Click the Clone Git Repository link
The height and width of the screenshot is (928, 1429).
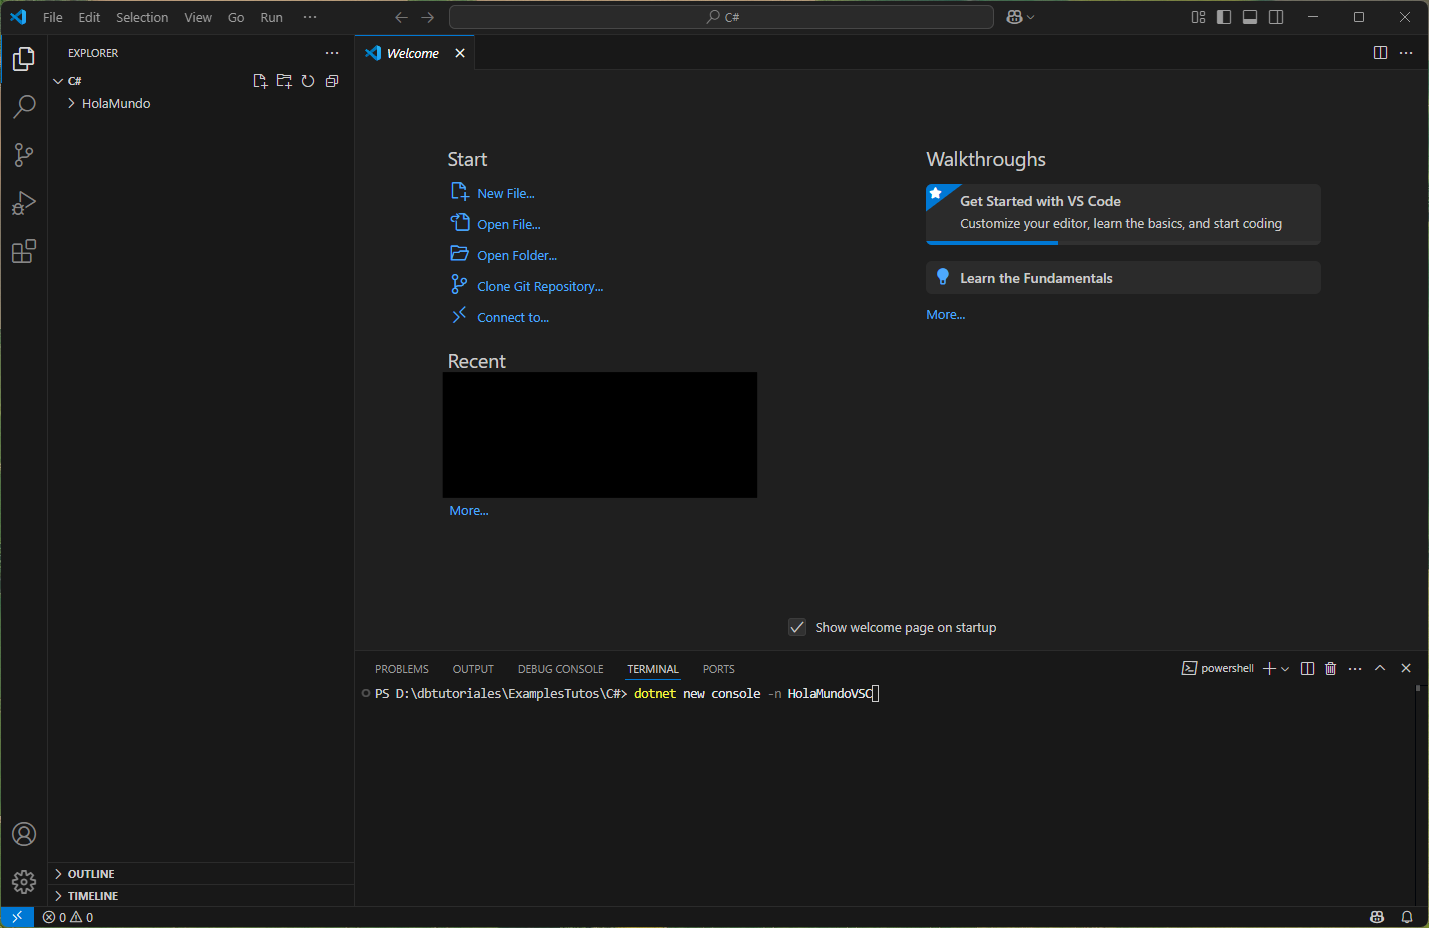pyautogui.click(x=540, y=286)
